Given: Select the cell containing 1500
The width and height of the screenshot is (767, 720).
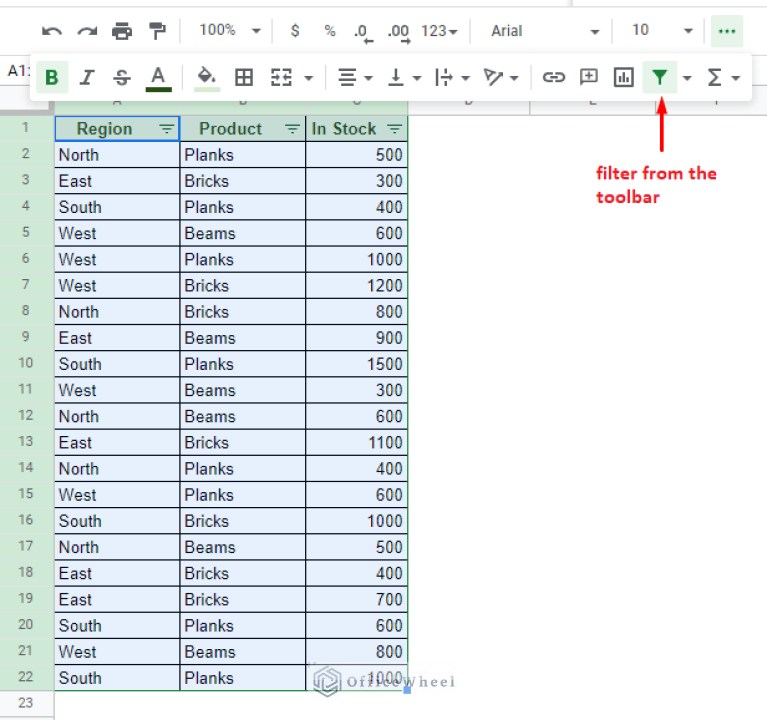Looking at the screenshot, I should (357, 364).
